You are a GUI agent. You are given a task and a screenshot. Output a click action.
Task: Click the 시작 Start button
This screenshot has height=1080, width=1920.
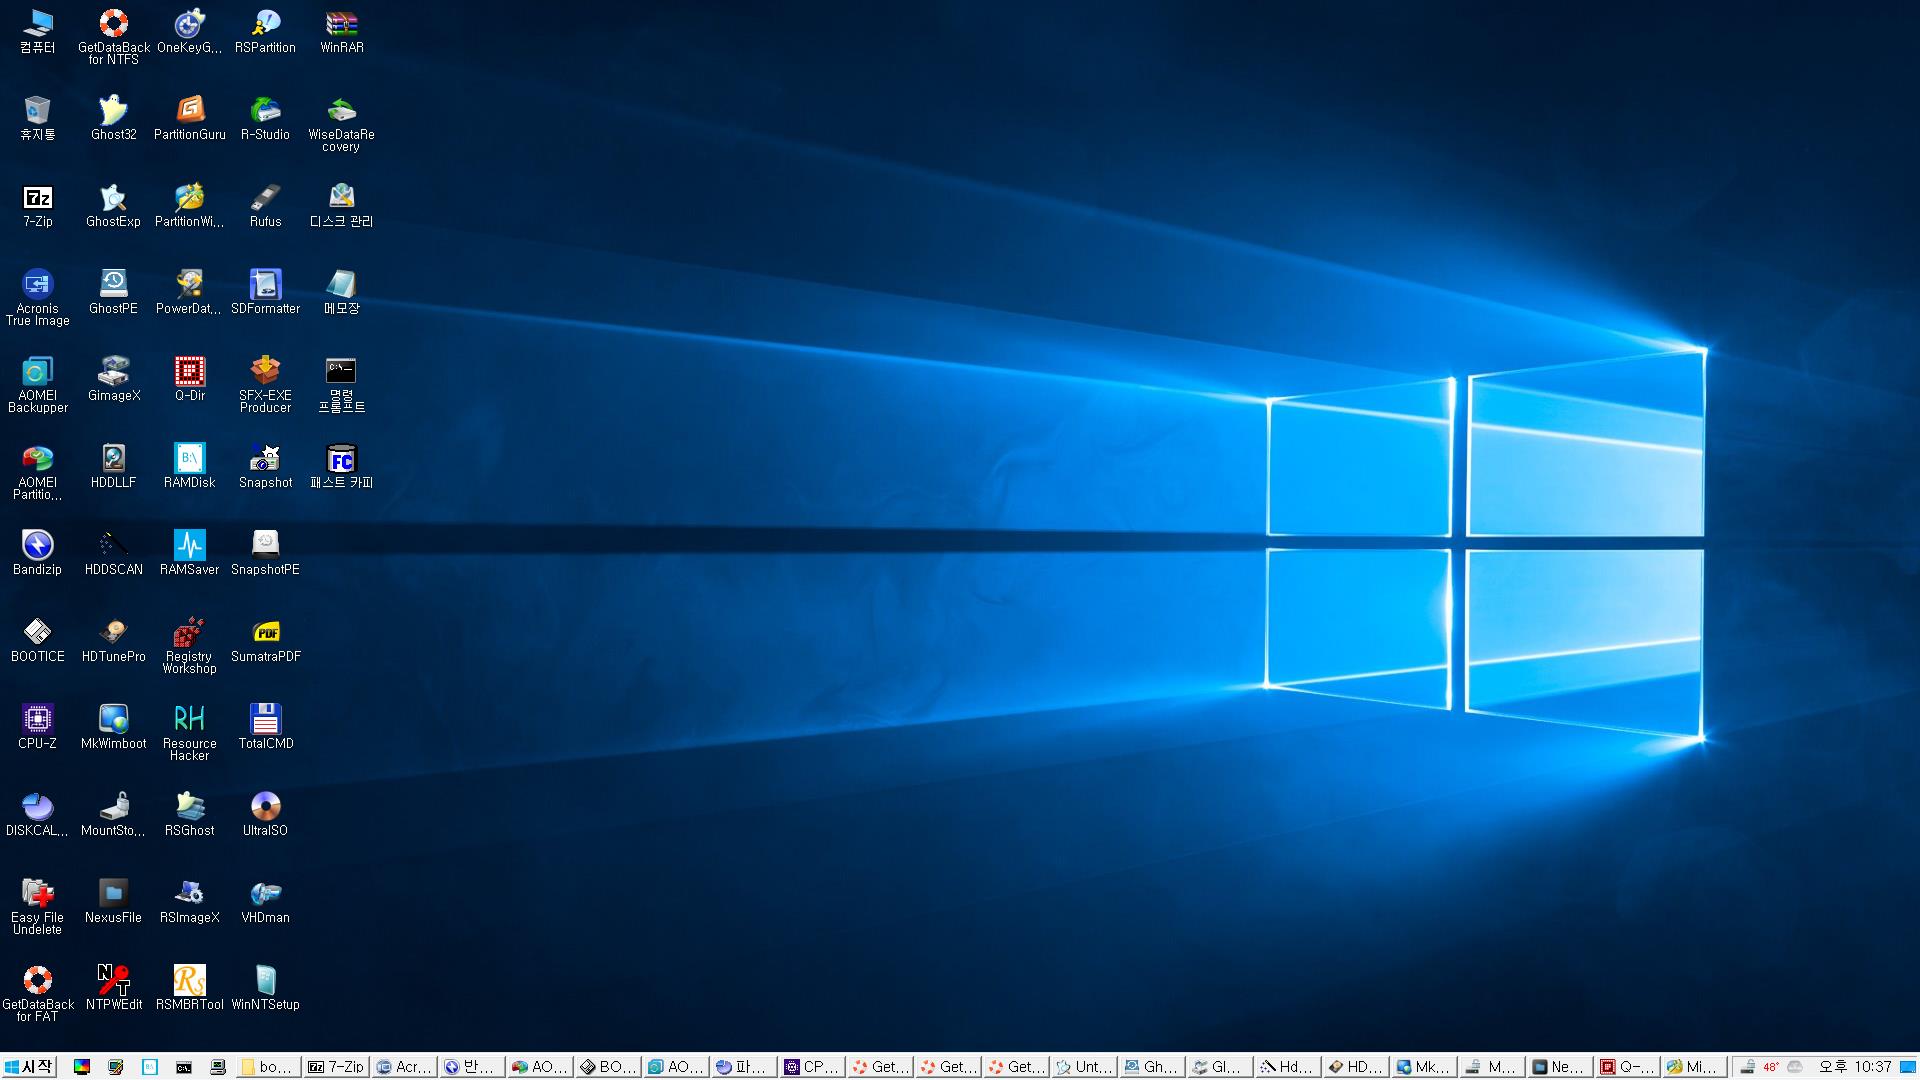28,1067
